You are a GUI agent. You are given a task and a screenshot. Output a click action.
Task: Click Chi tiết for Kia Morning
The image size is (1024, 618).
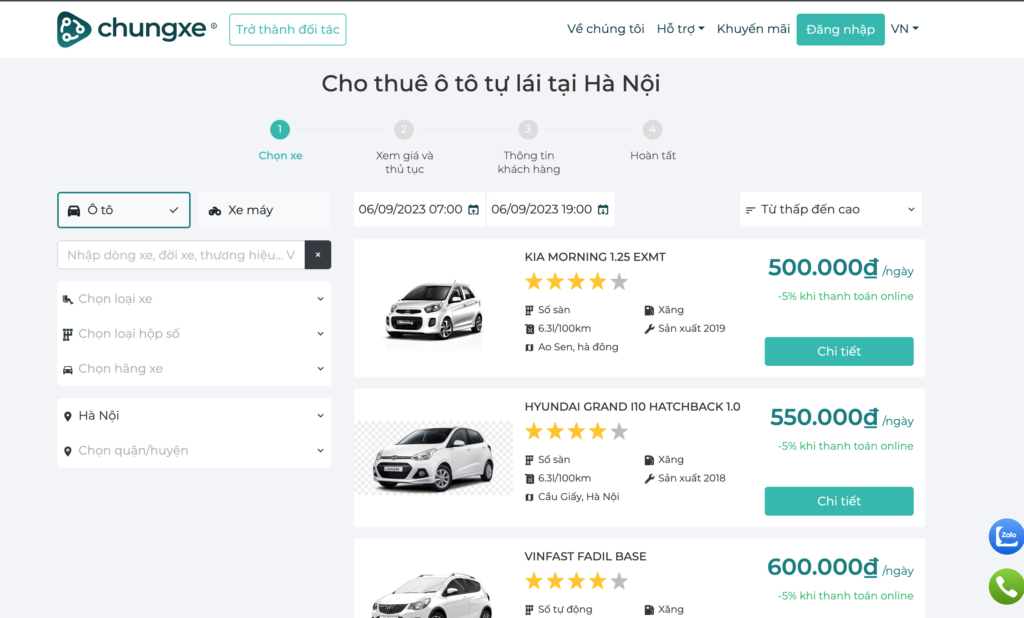(838, 351)
